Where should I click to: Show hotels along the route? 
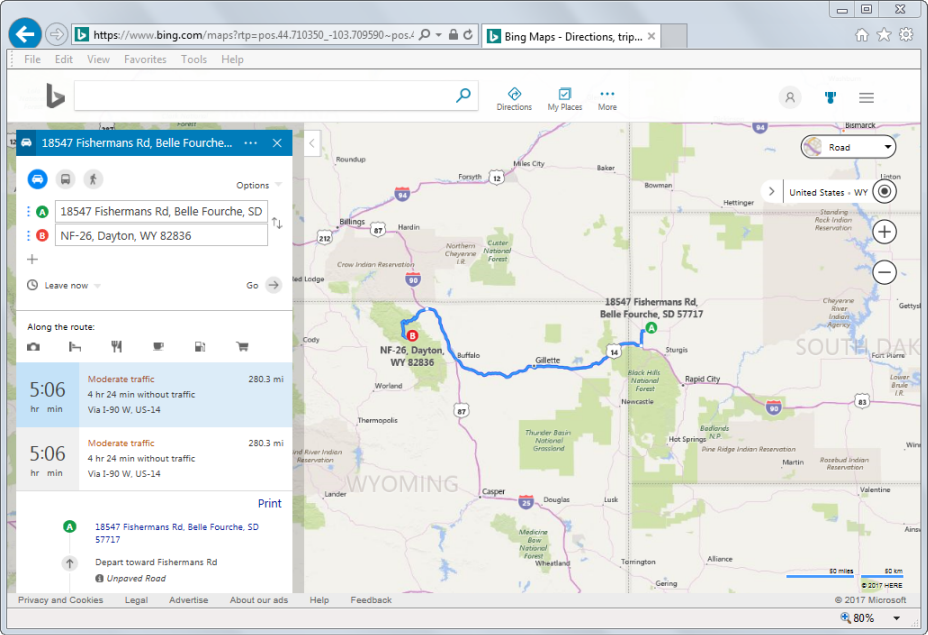(x=75, y=347)
